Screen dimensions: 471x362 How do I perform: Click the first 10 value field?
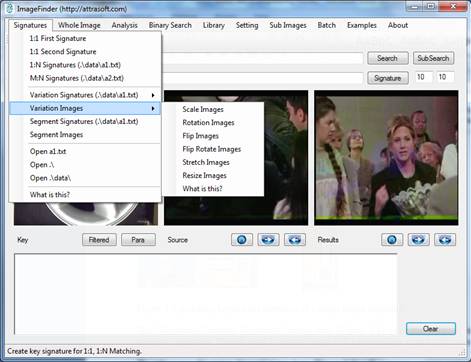tap(424, 77)
